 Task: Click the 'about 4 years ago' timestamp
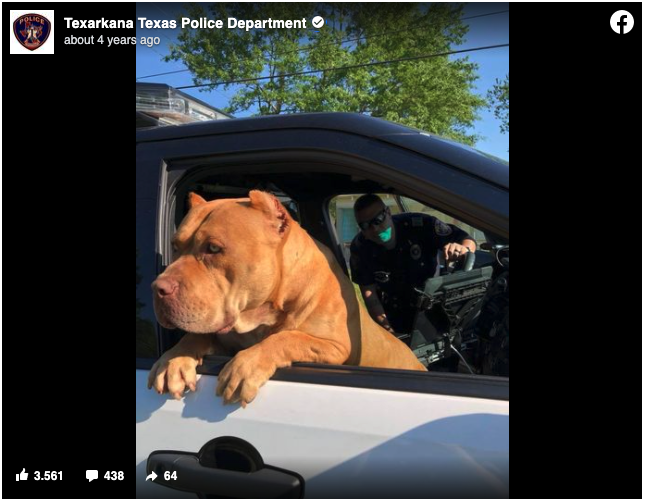(112, 40)
